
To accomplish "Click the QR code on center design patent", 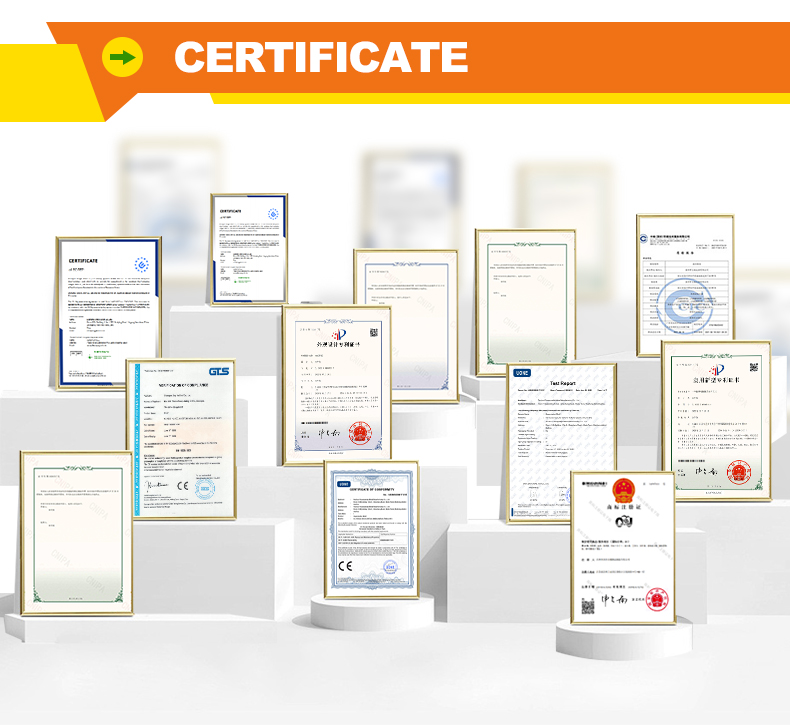I will [x=374, y=333].
